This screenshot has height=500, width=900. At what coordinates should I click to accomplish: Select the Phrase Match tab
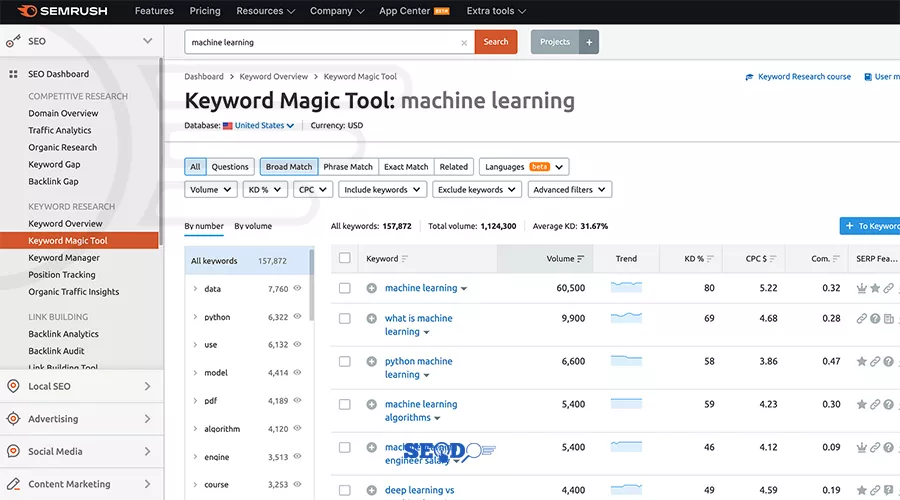tap(348, 167)
